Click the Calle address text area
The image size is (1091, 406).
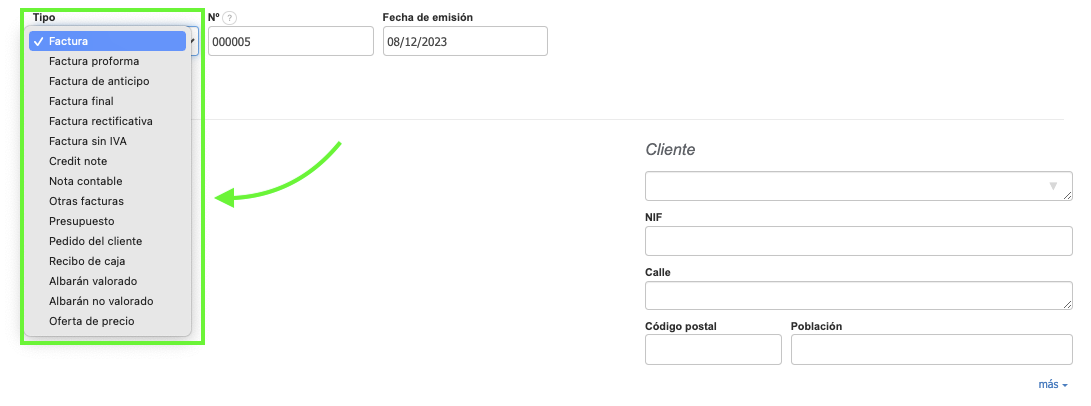858,296
